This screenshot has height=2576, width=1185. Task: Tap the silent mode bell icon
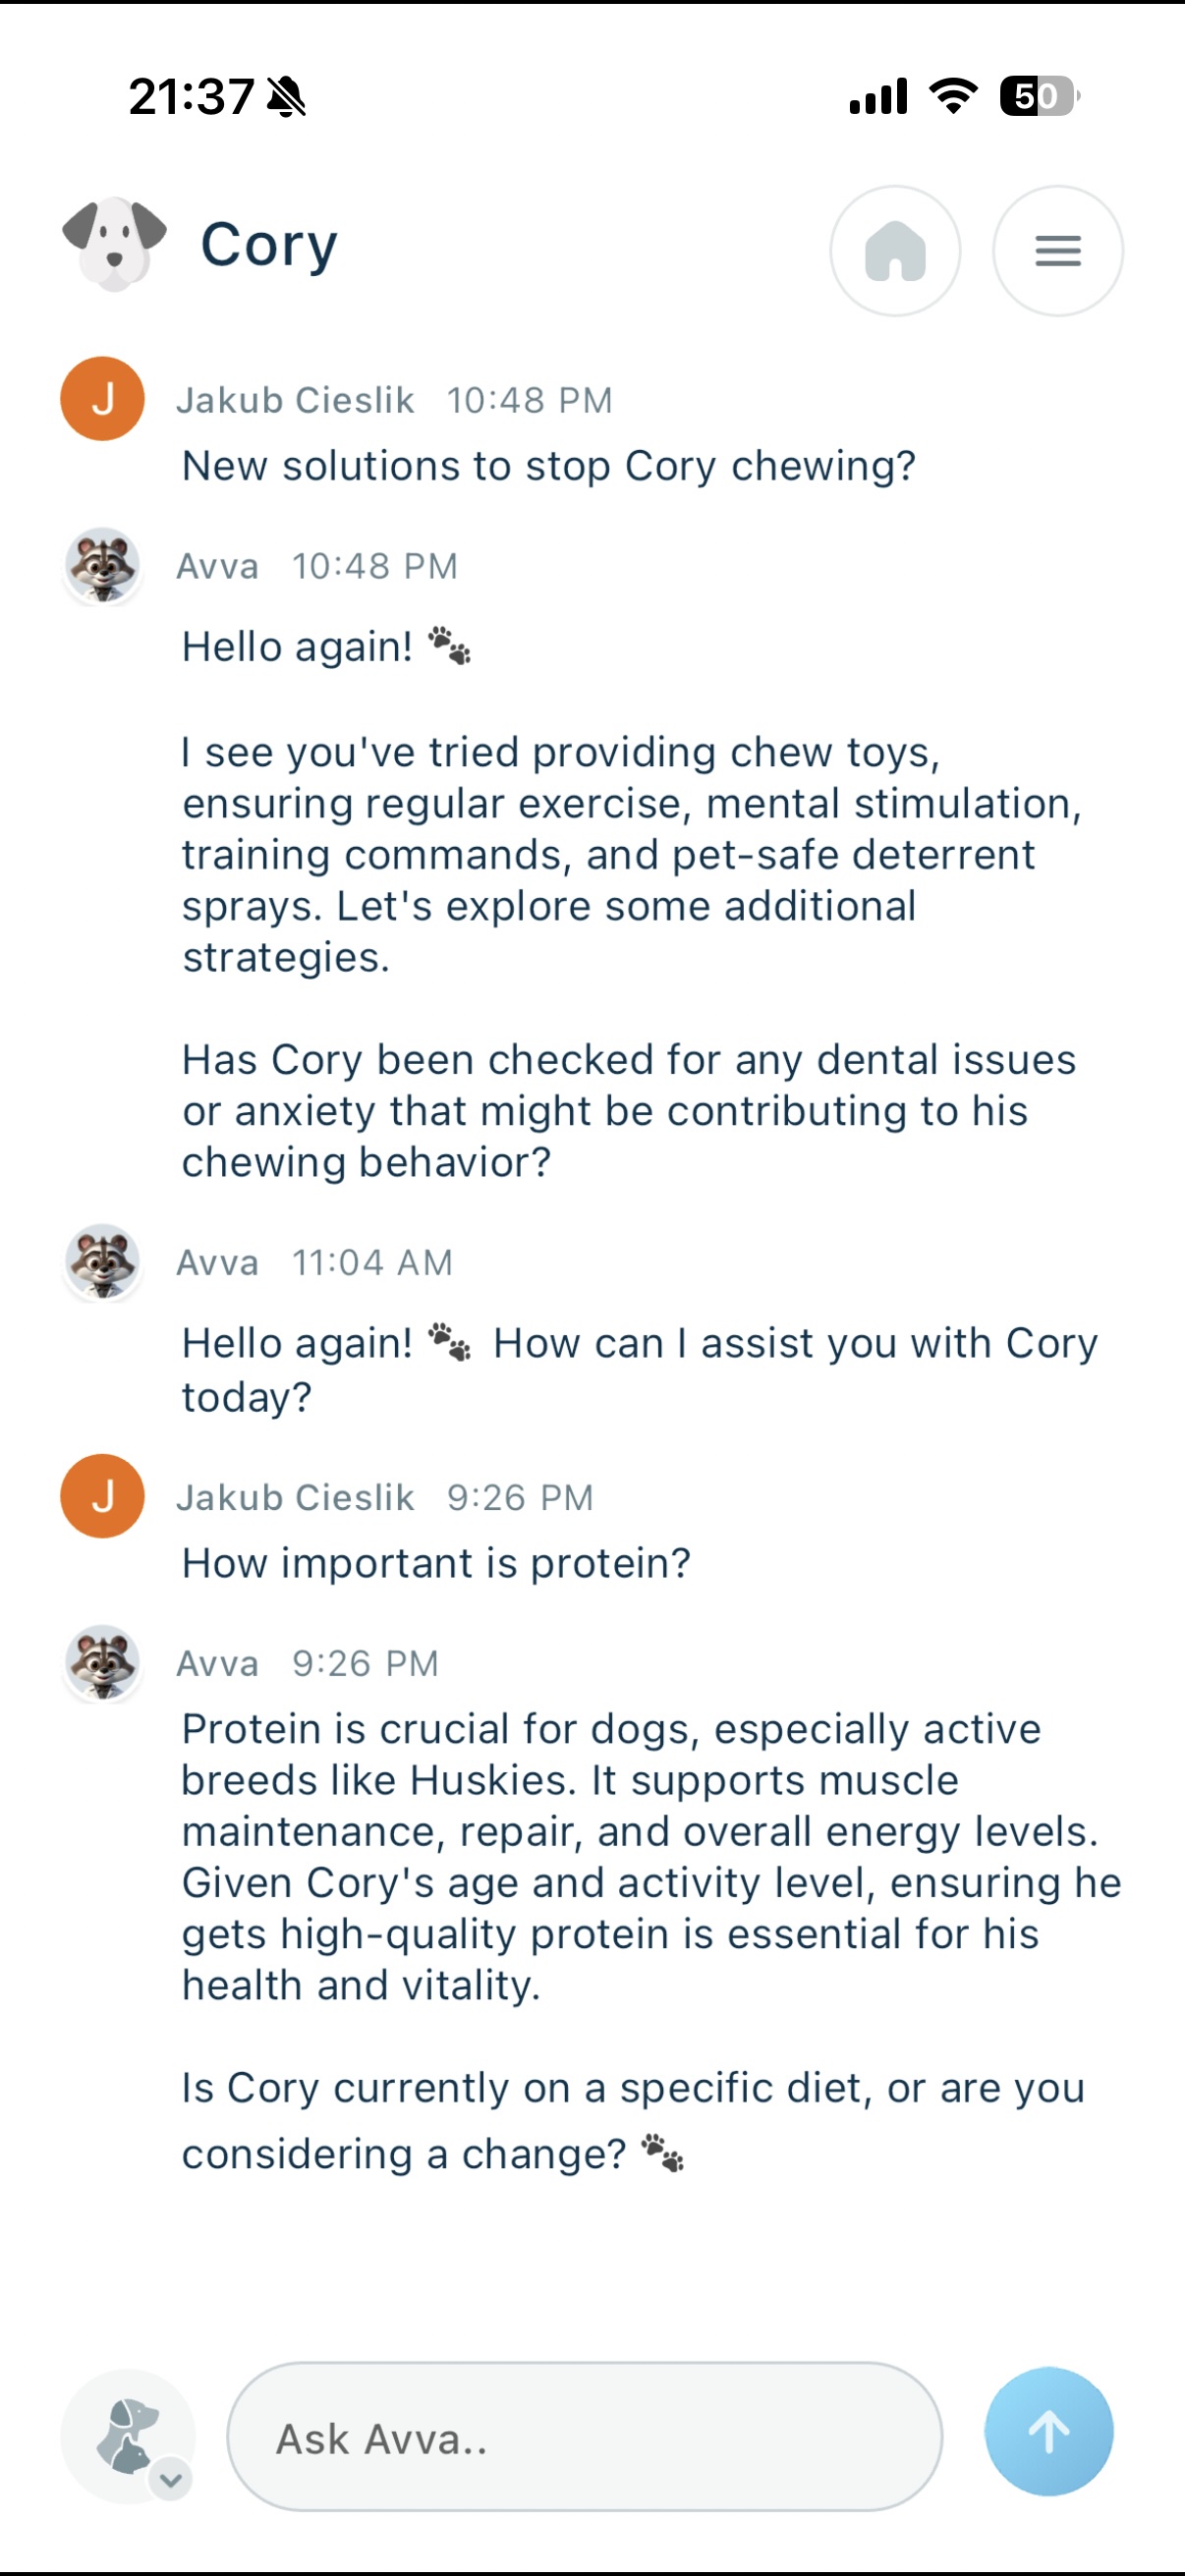(x=287, y=97)
